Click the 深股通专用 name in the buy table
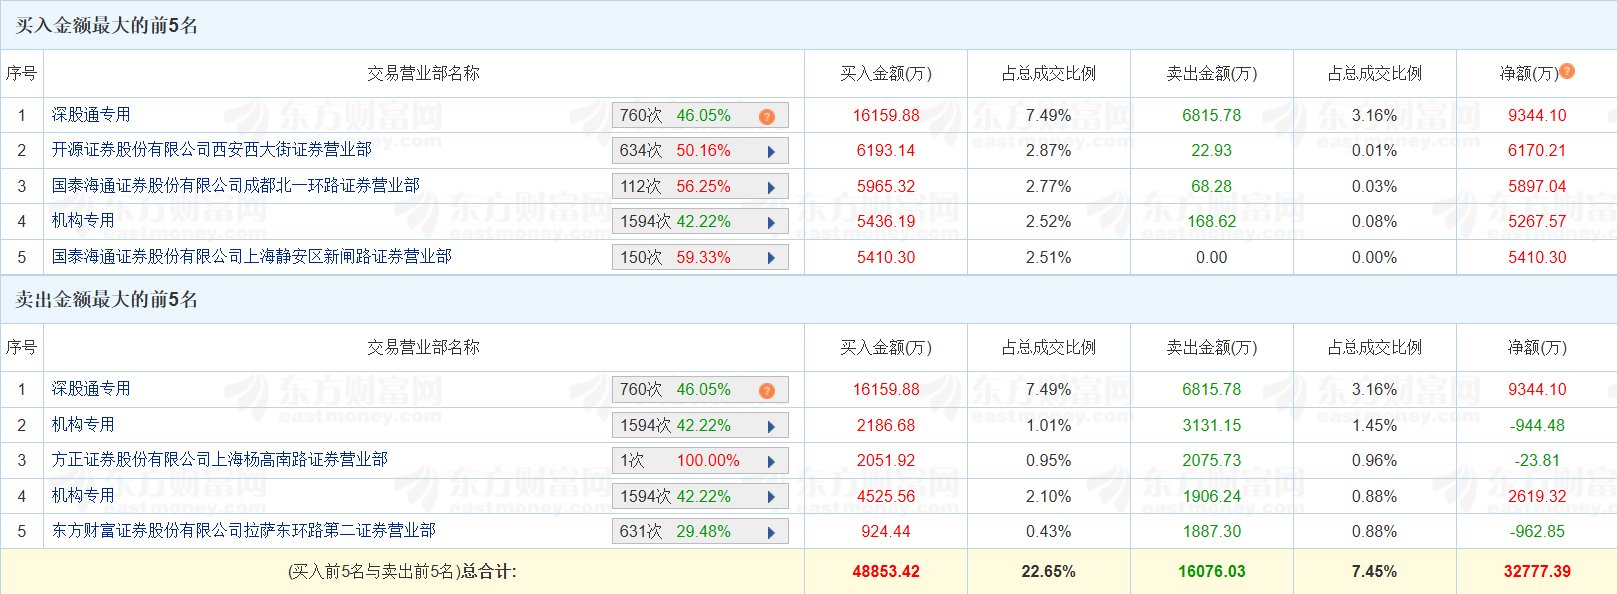Image resolution: width=1617 pixels, height=594 pixels. [91, 115]
